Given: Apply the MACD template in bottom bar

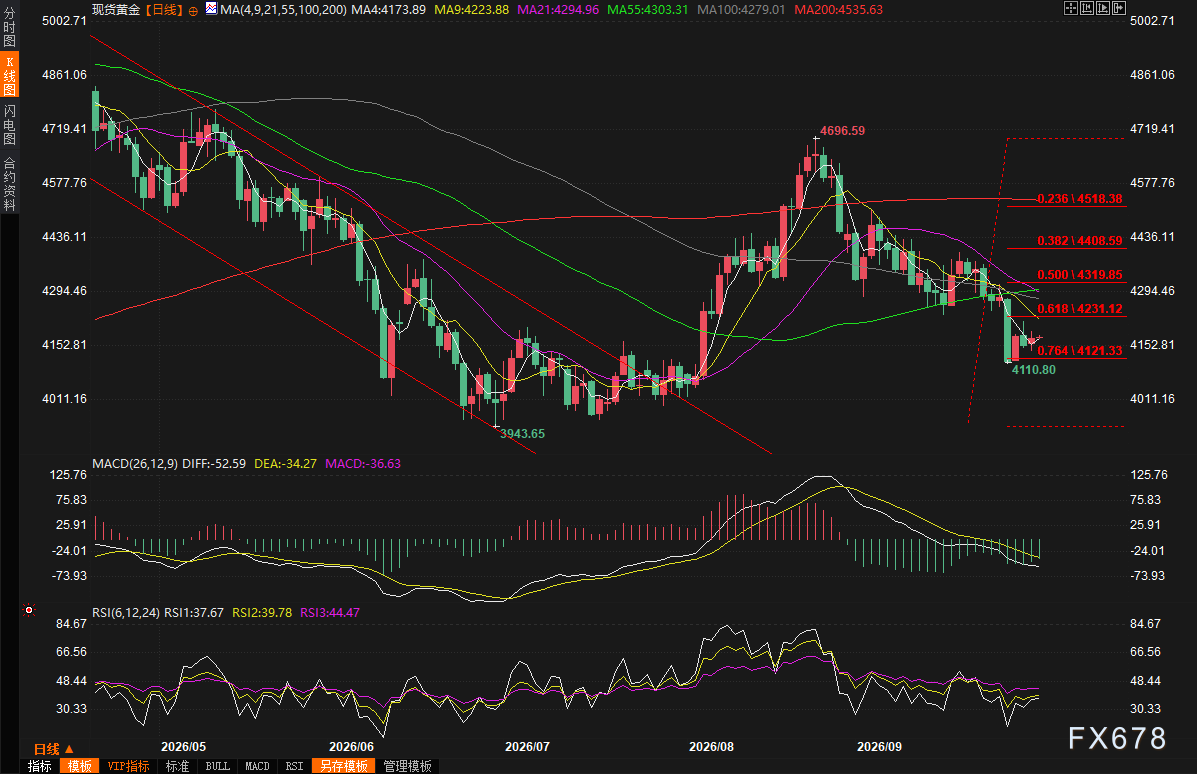Looking at the screenshot, I should (x=257, y=766).
